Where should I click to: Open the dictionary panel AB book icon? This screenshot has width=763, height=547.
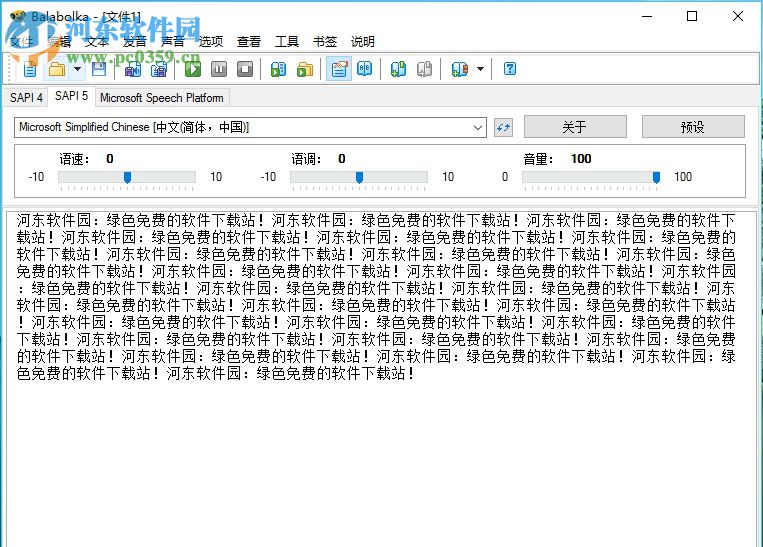[x=364, y=69]
